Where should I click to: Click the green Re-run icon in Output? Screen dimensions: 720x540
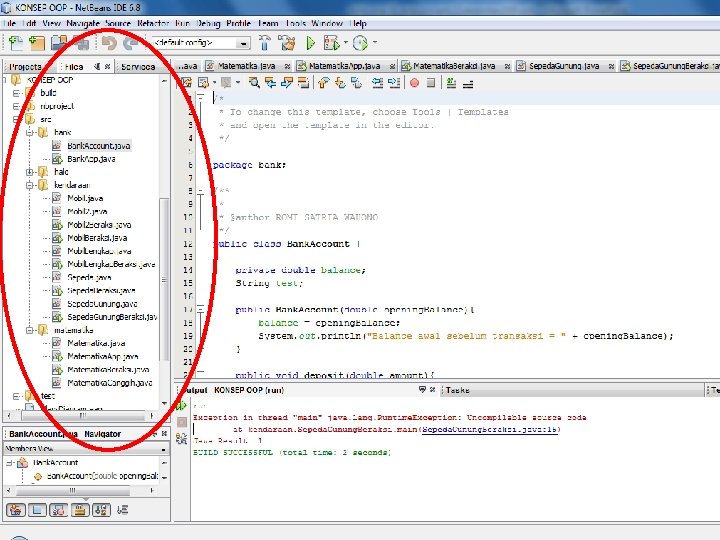pos(181,405)
